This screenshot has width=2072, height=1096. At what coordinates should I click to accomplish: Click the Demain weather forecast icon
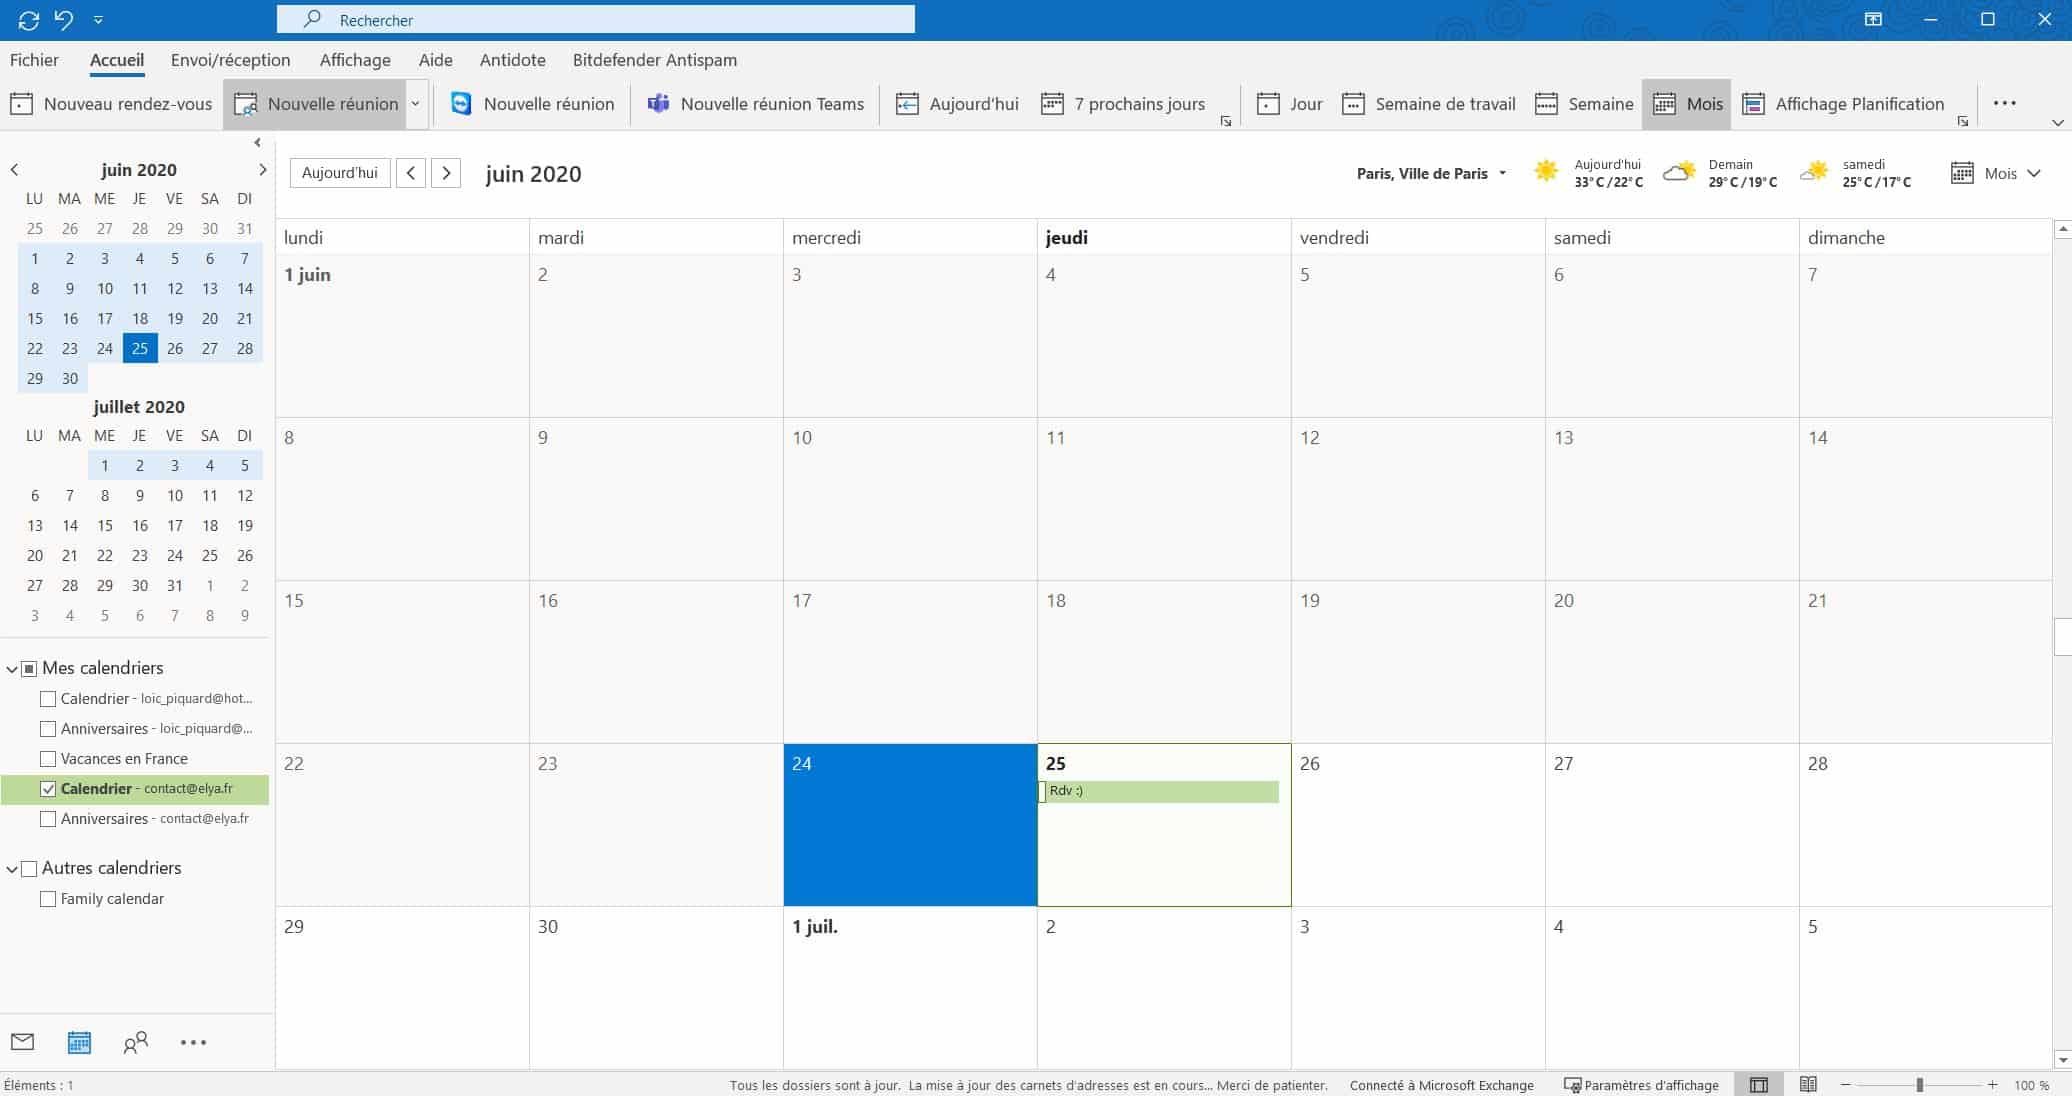click(x=1679, y=171)
